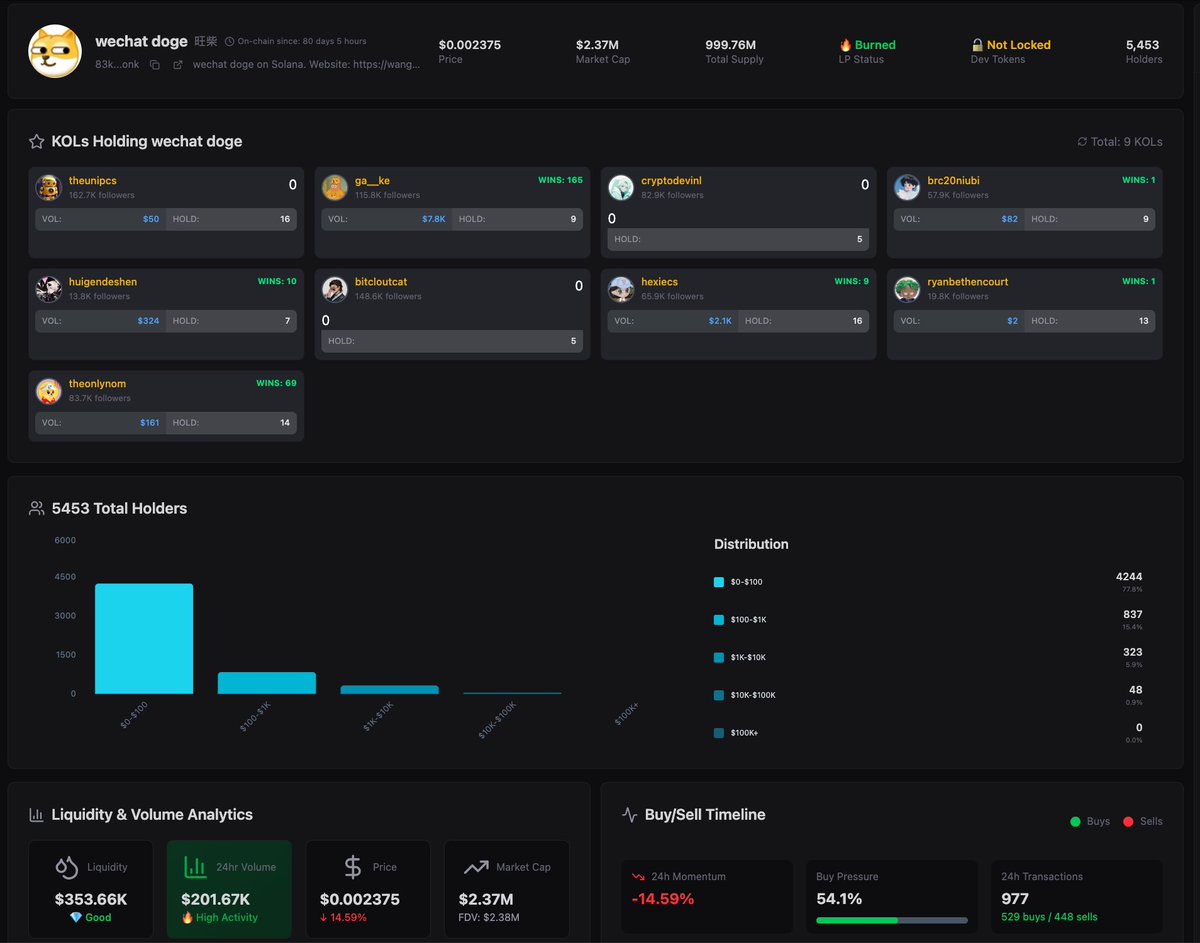Open the 24hr Volume $201.67K card

coord(229,889)
